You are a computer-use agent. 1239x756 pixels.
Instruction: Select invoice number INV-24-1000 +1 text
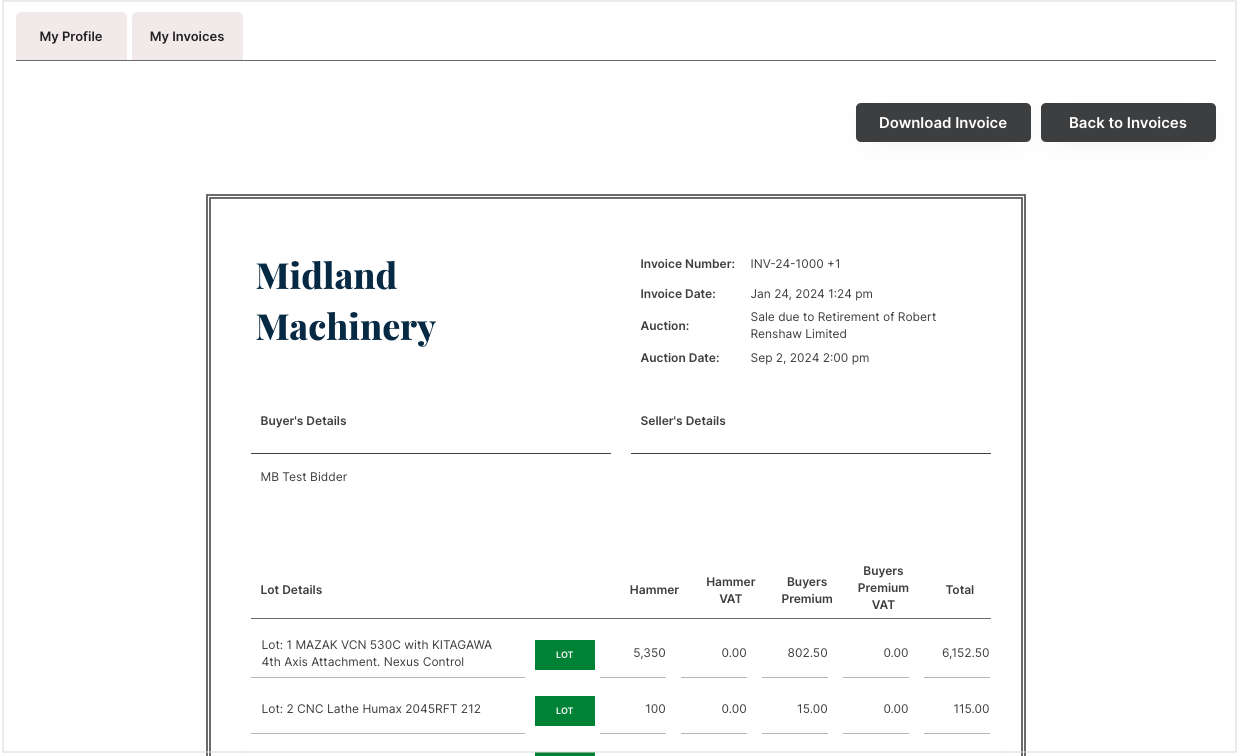[x=795, y=264]
